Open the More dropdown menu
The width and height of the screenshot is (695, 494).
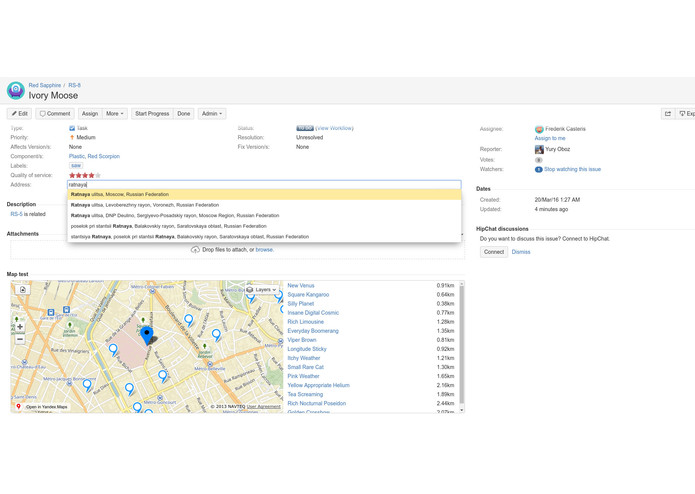(115, 114)
